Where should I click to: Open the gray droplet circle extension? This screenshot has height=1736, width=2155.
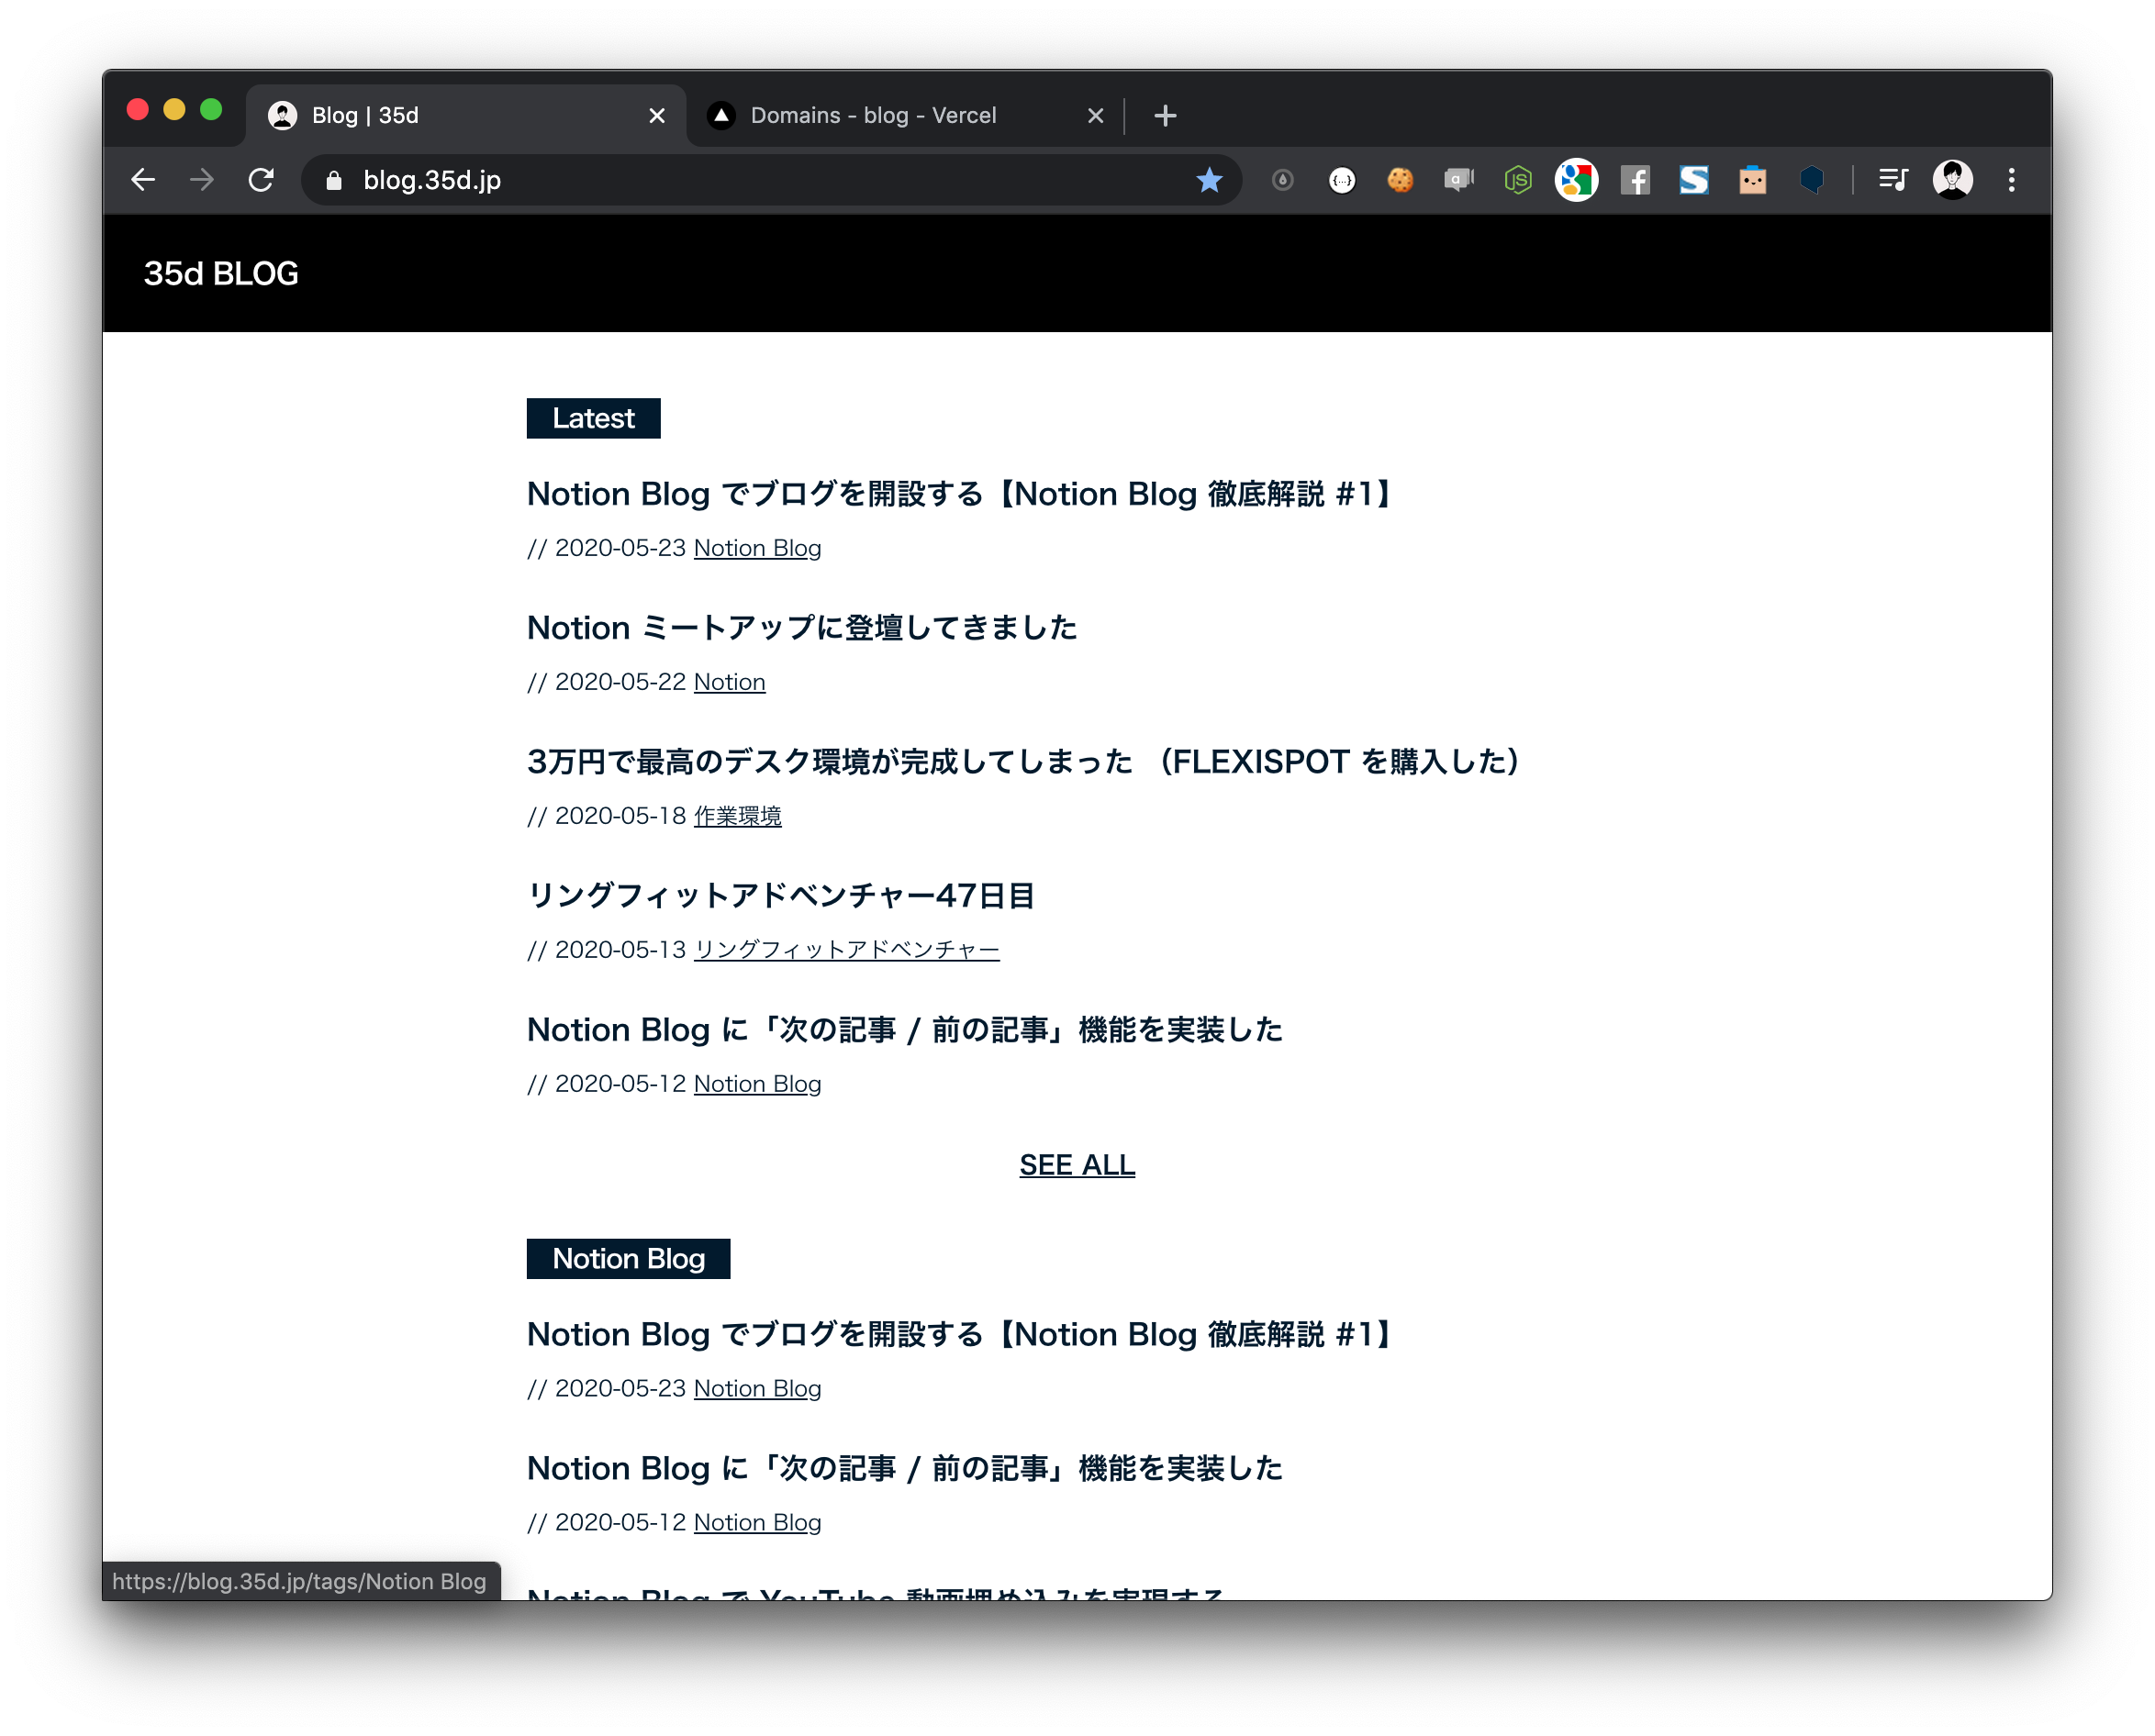tap(1283, 180)
